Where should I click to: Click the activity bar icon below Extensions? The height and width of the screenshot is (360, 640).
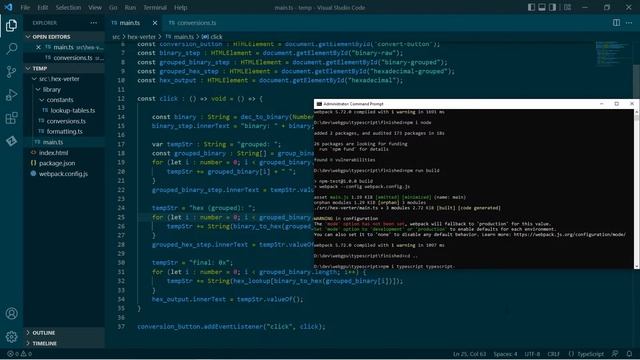coord(11,141)
